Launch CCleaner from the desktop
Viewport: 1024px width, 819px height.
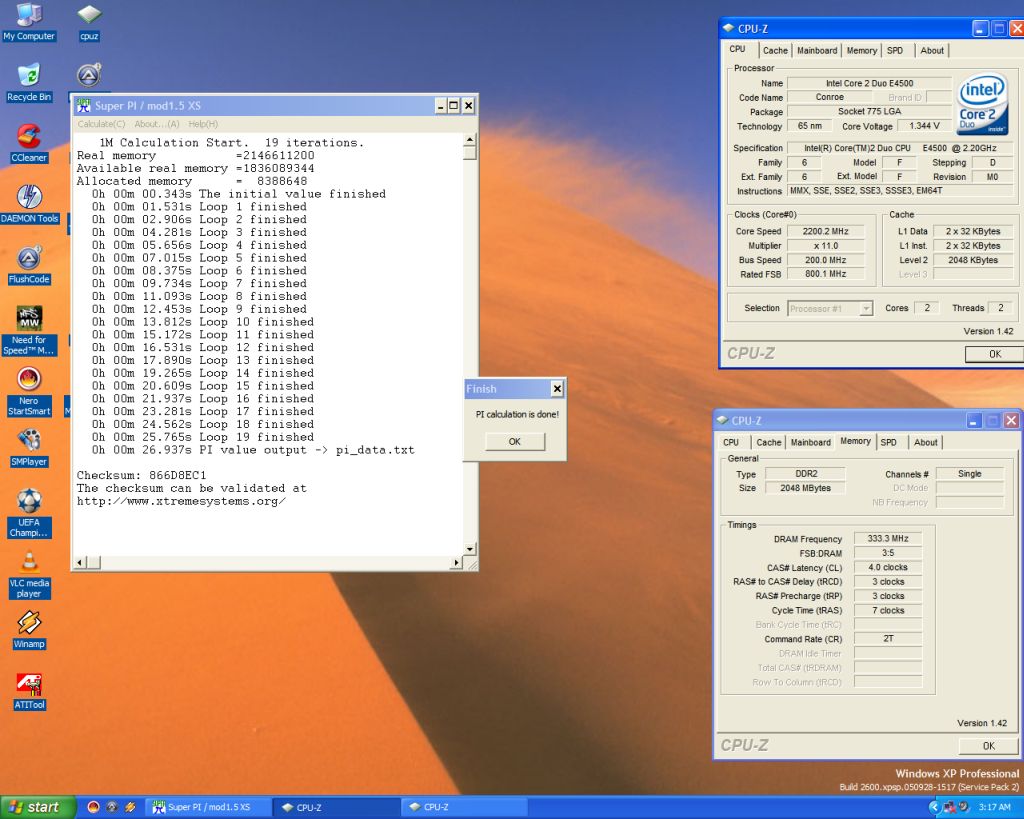29,143
